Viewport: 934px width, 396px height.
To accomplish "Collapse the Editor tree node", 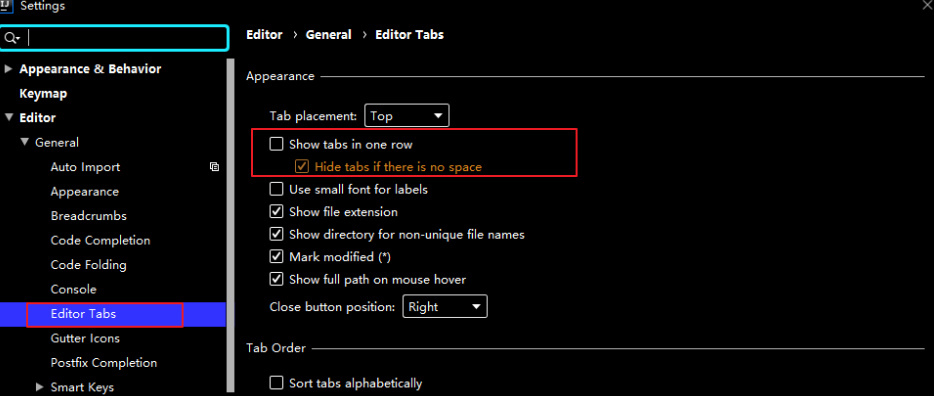I will [x=8, y=117].
